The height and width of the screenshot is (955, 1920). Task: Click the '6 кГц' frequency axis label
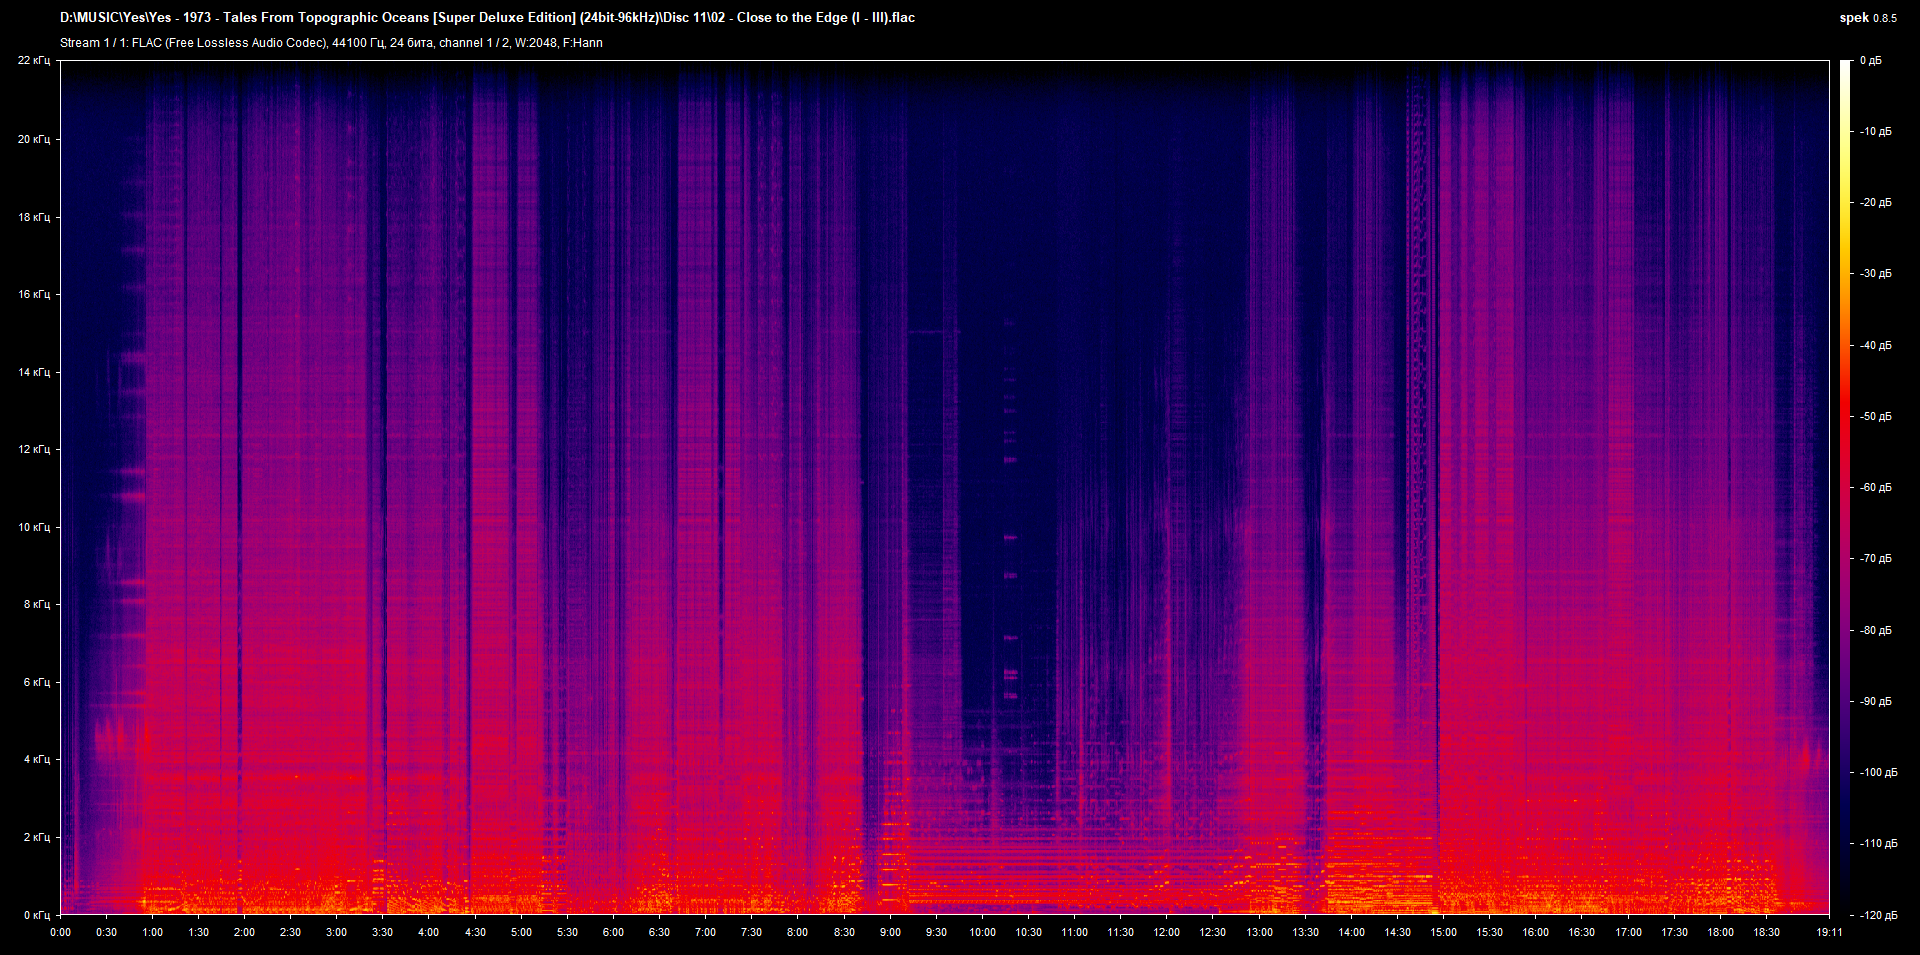pyautogui.click(x=36, y=682)
